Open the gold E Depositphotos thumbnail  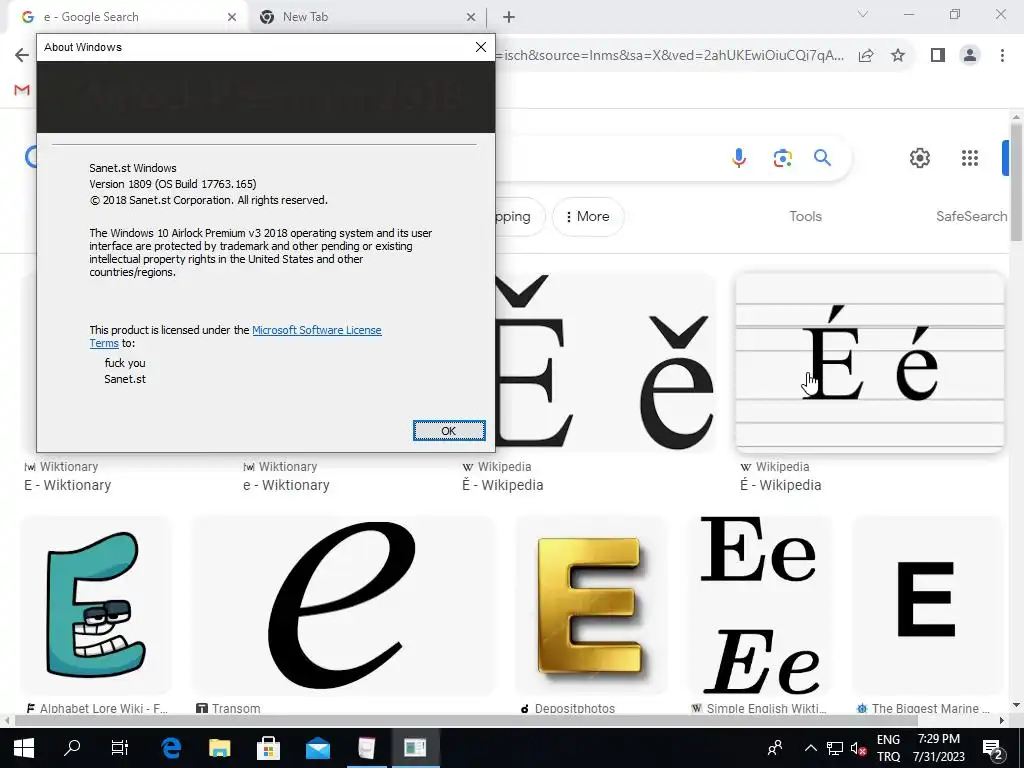coord(591,605)
